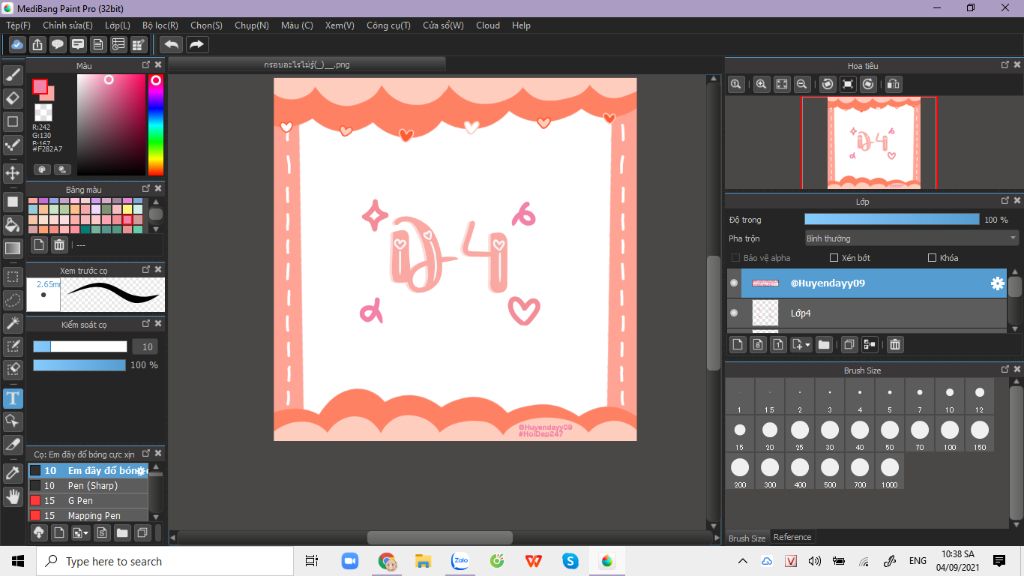Viewport: 1024px width, 576px height.
Task: Click the taskbar search box
Action: click(x=165, y=561)
